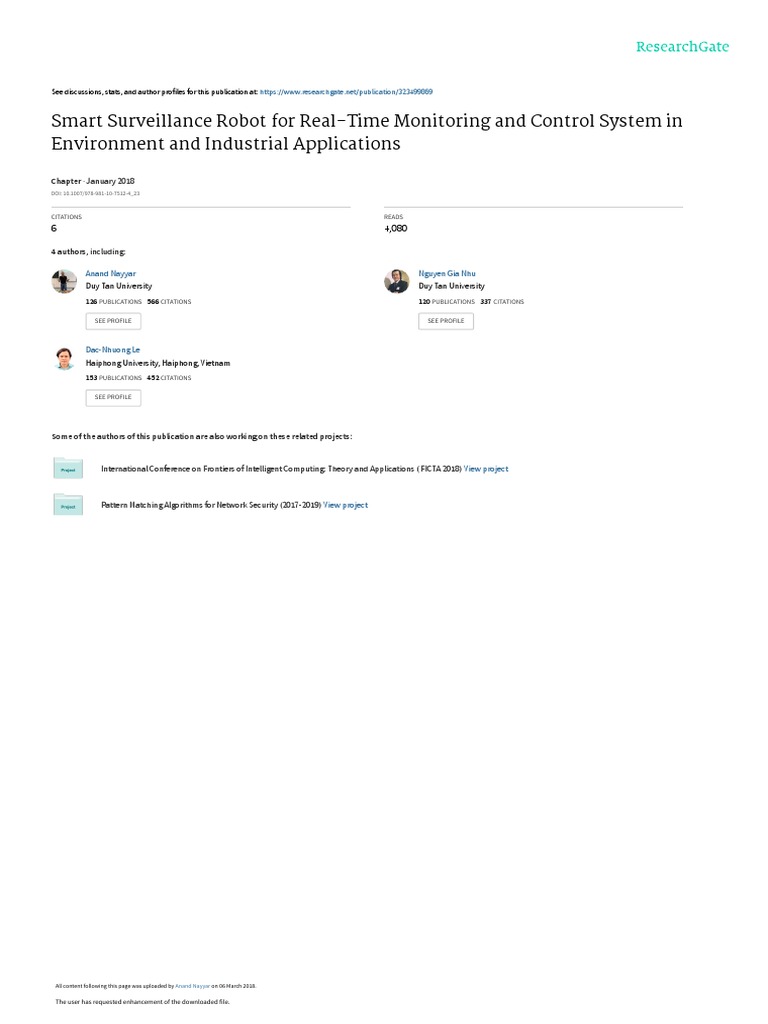The image size is (768, 1024).
Task: View project for FICTA 2018 conference
Action: (x=486, y=468)
